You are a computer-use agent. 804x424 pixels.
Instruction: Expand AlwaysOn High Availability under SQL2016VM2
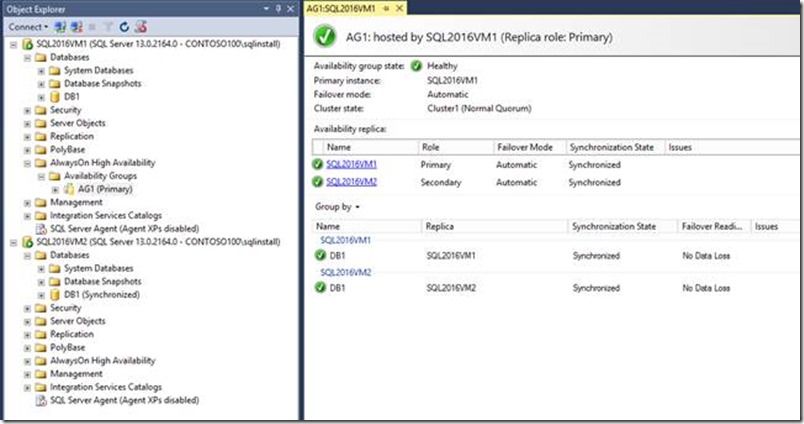pyautogui.click(x=28, y=361)
